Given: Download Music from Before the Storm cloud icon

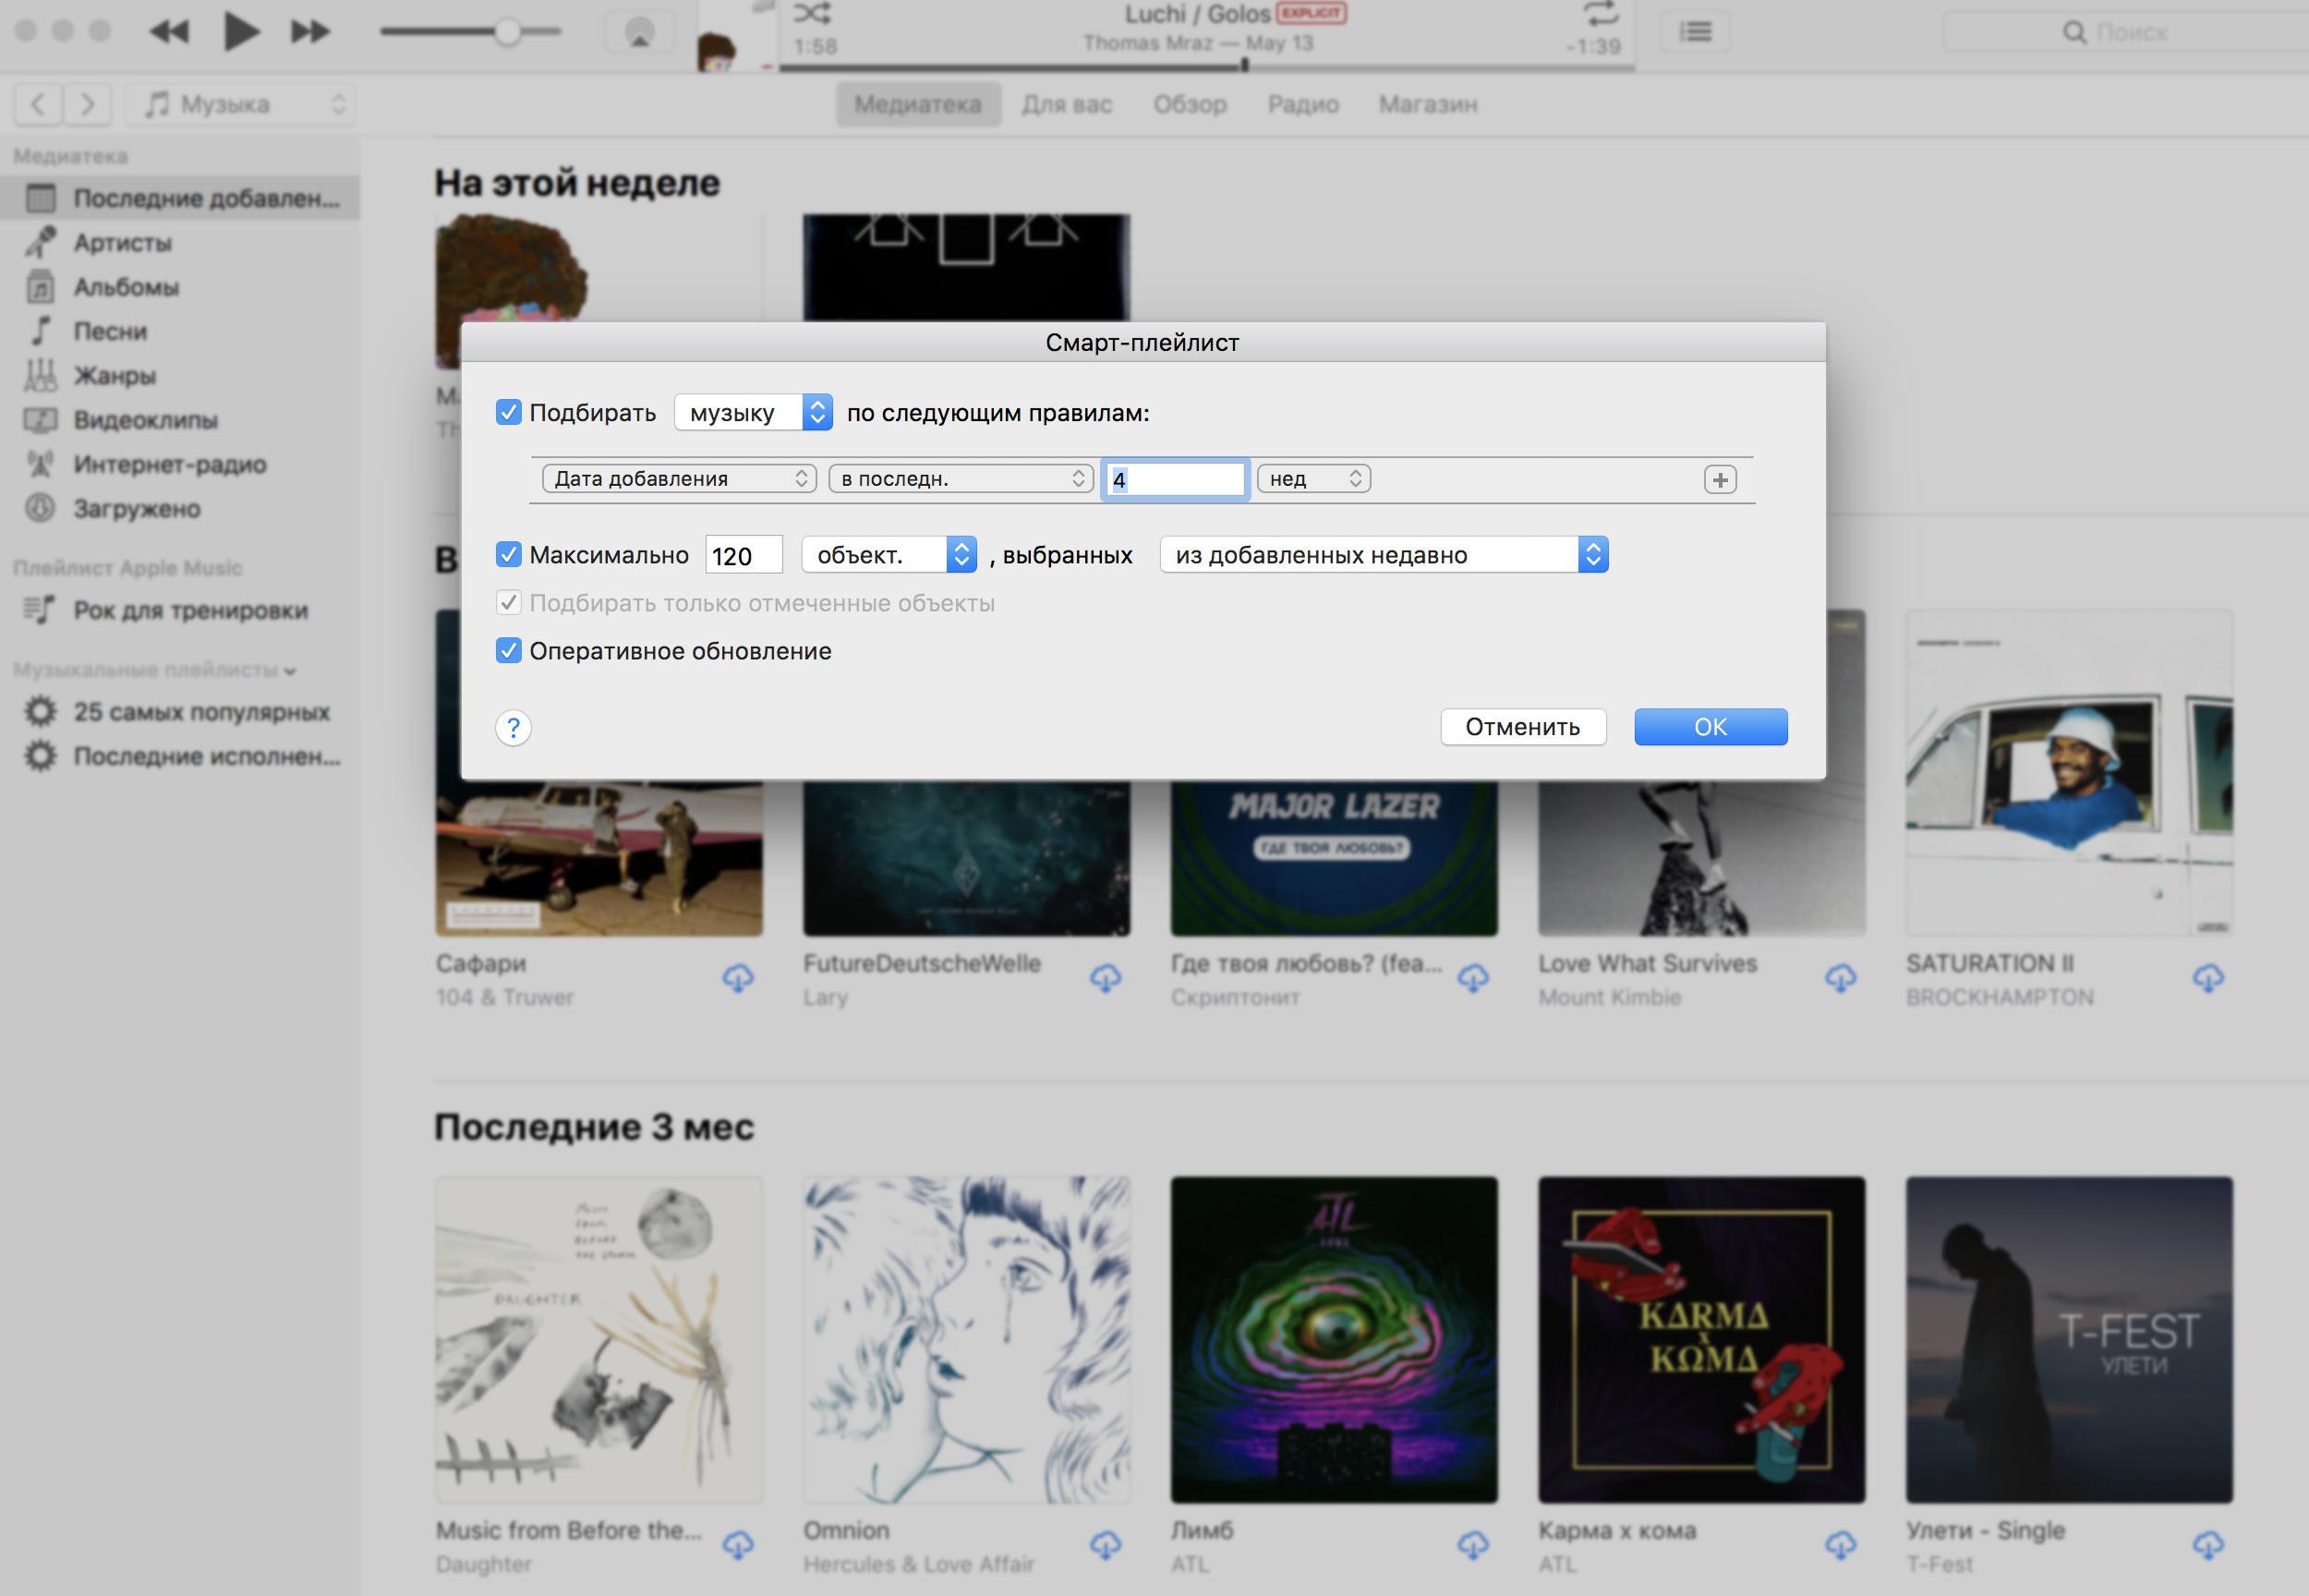Looking at the screenshot, I should [738, 1545].
